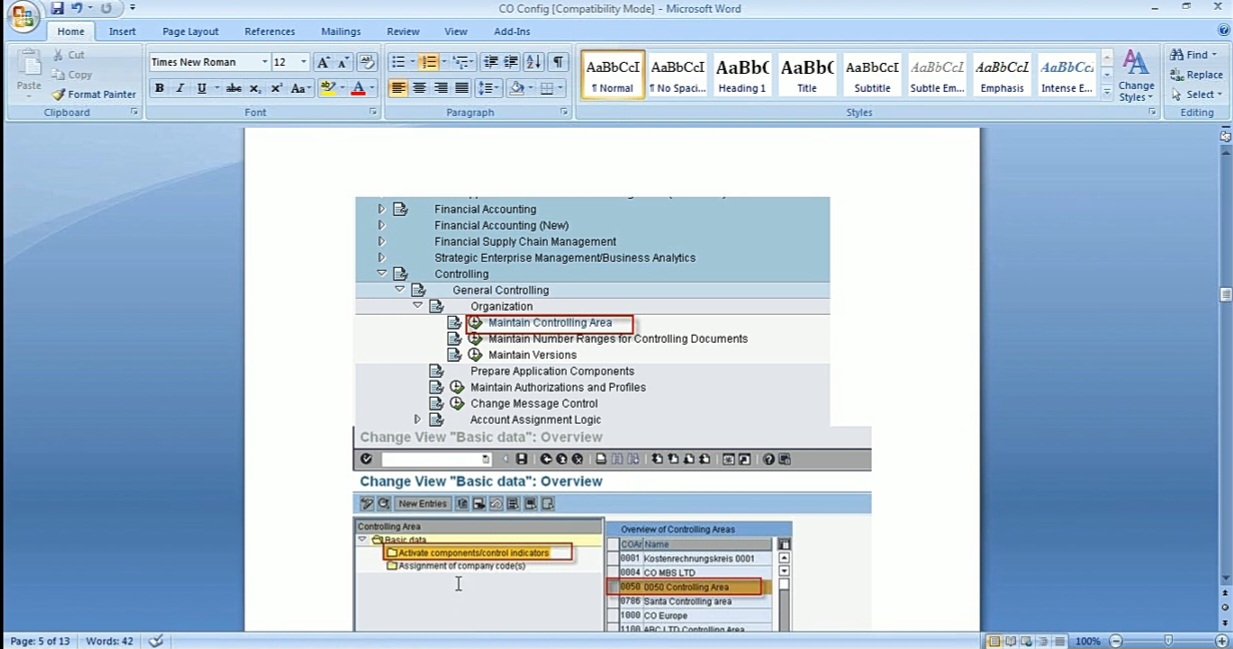This screenshot has height=649, width=1233.
Task: Switch to Print Layout view
Action: point(994,641)
